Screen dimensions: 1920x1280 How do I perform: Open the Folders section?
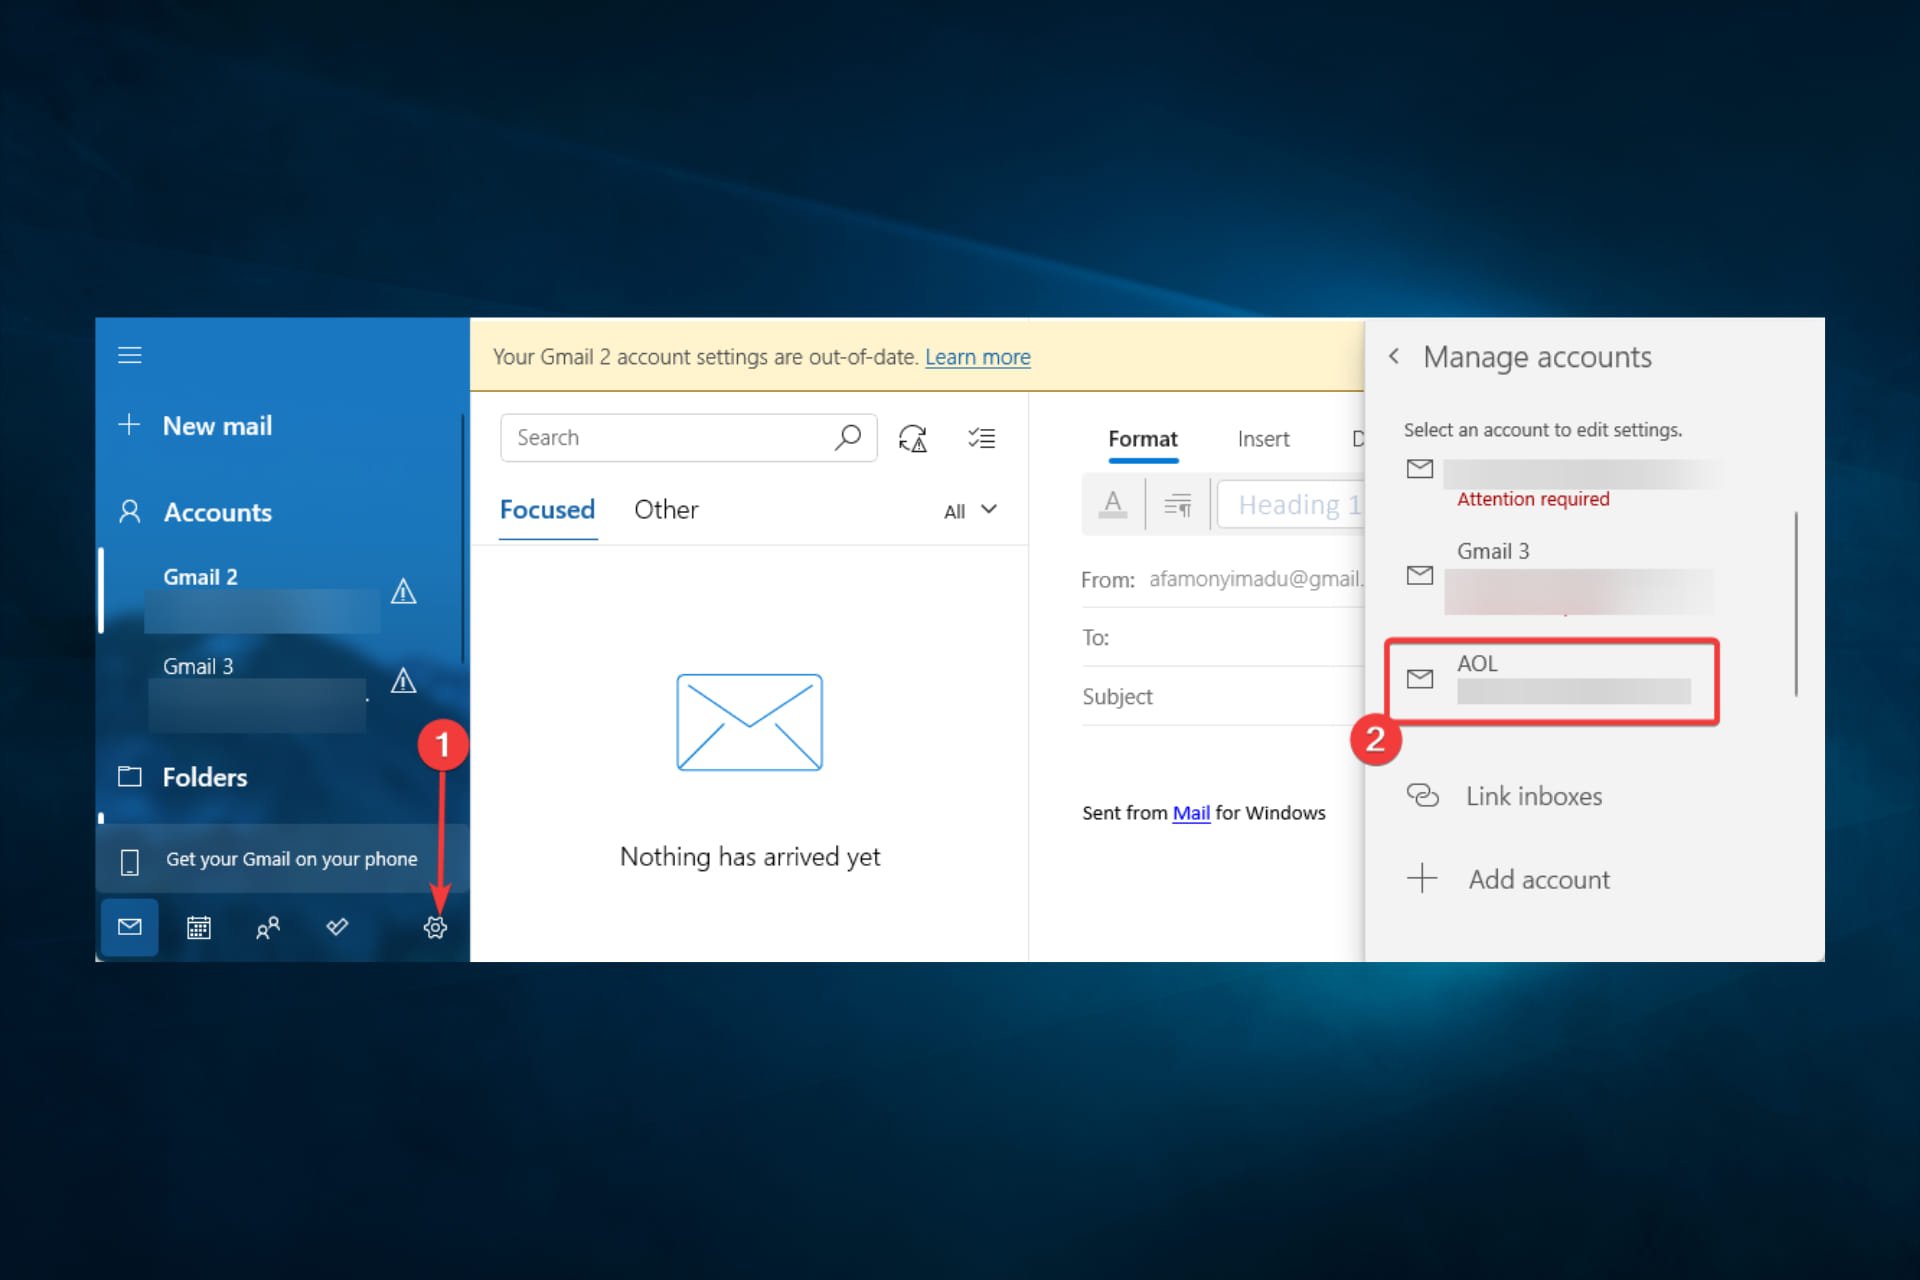204,777
